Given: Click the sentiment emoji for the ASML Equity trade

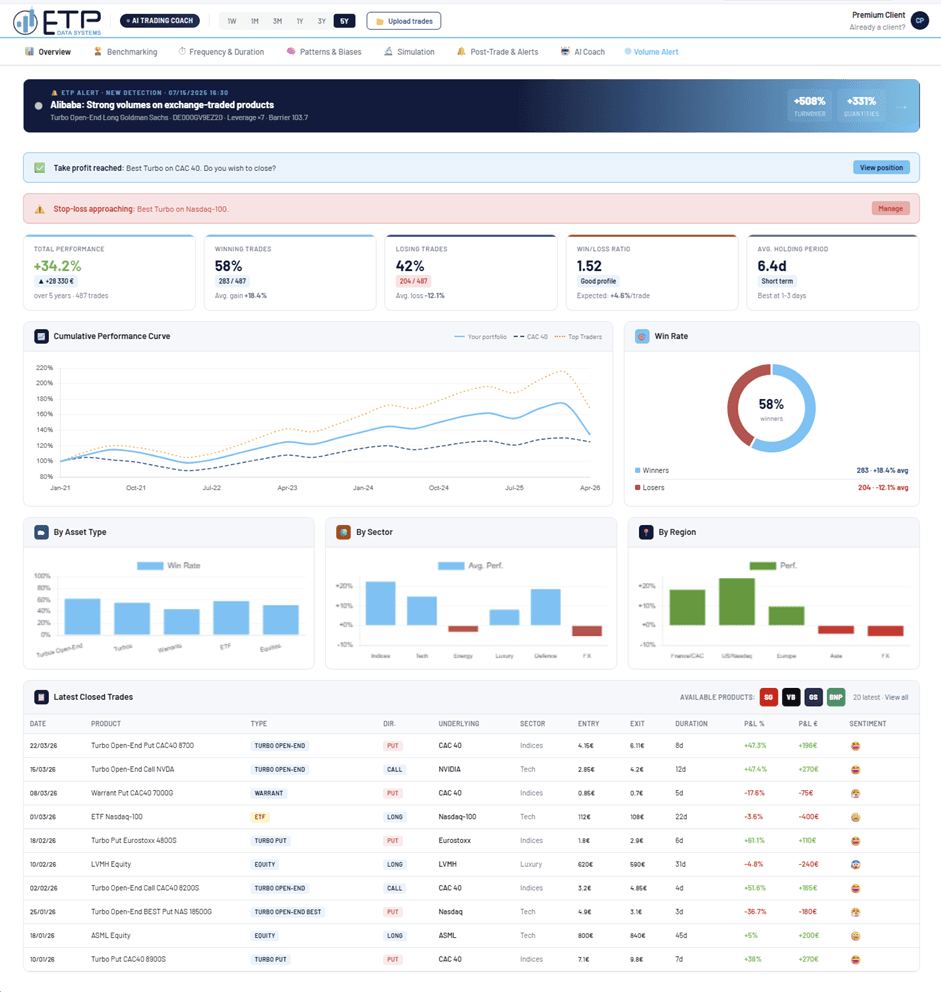Looking at the screenshot, I should [x=856, y=936].
